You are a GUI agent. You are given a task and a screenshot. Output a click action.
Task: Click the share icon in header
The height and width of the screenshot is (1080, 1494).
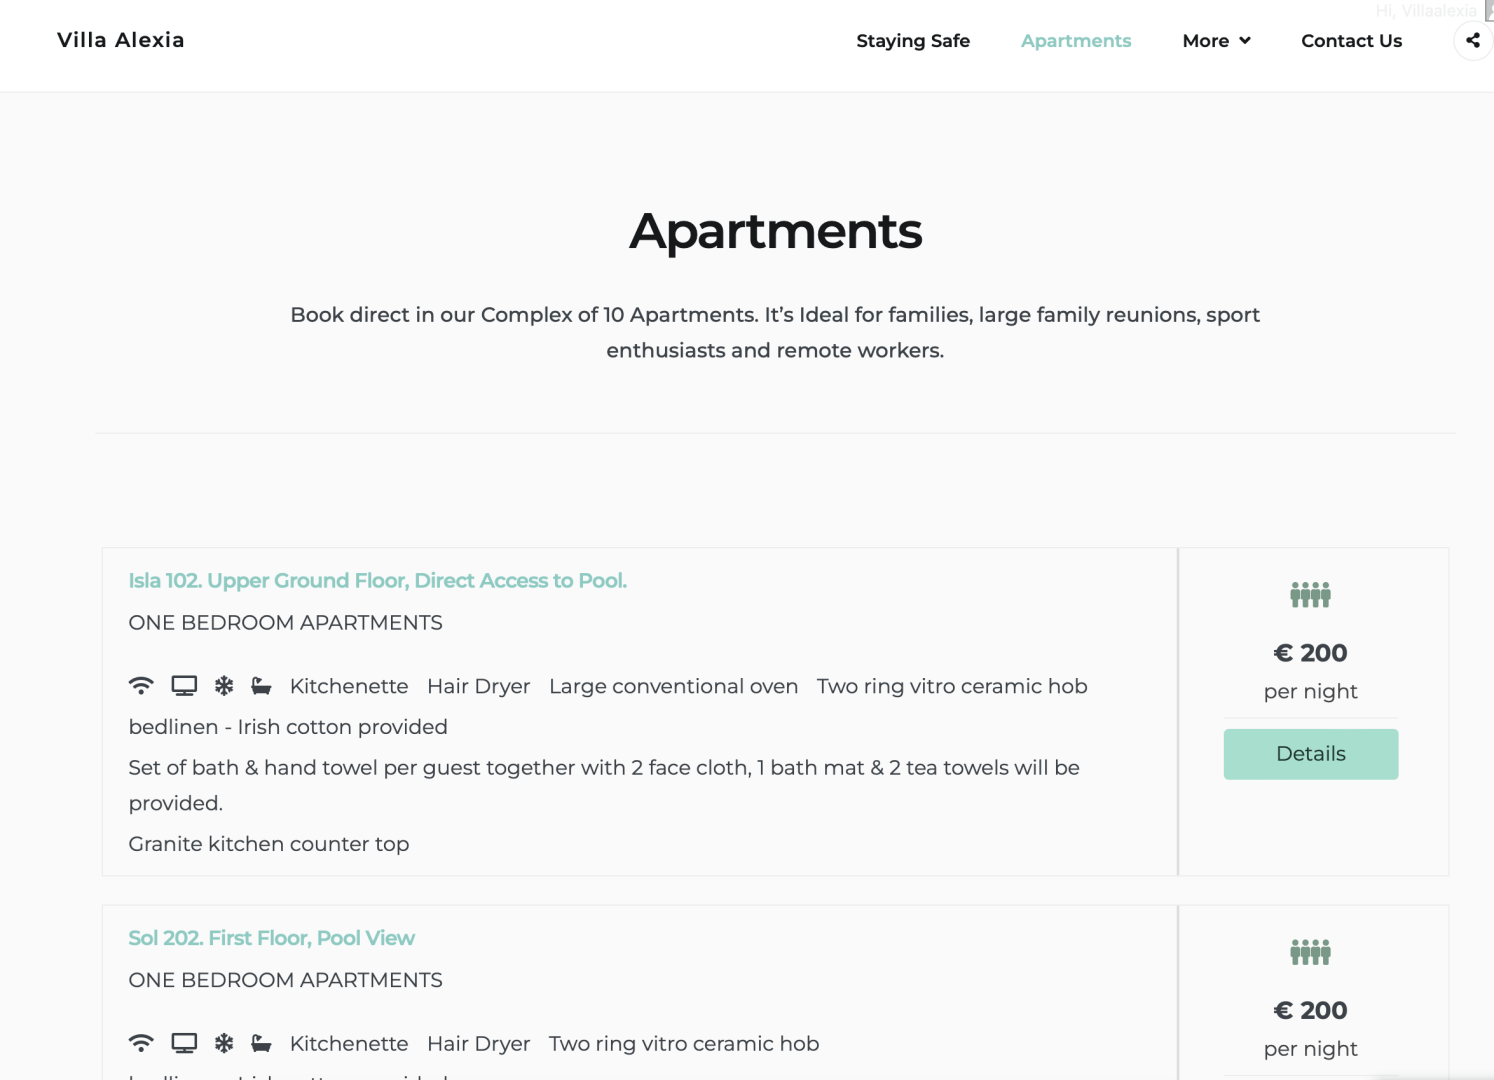[1472, 41]
